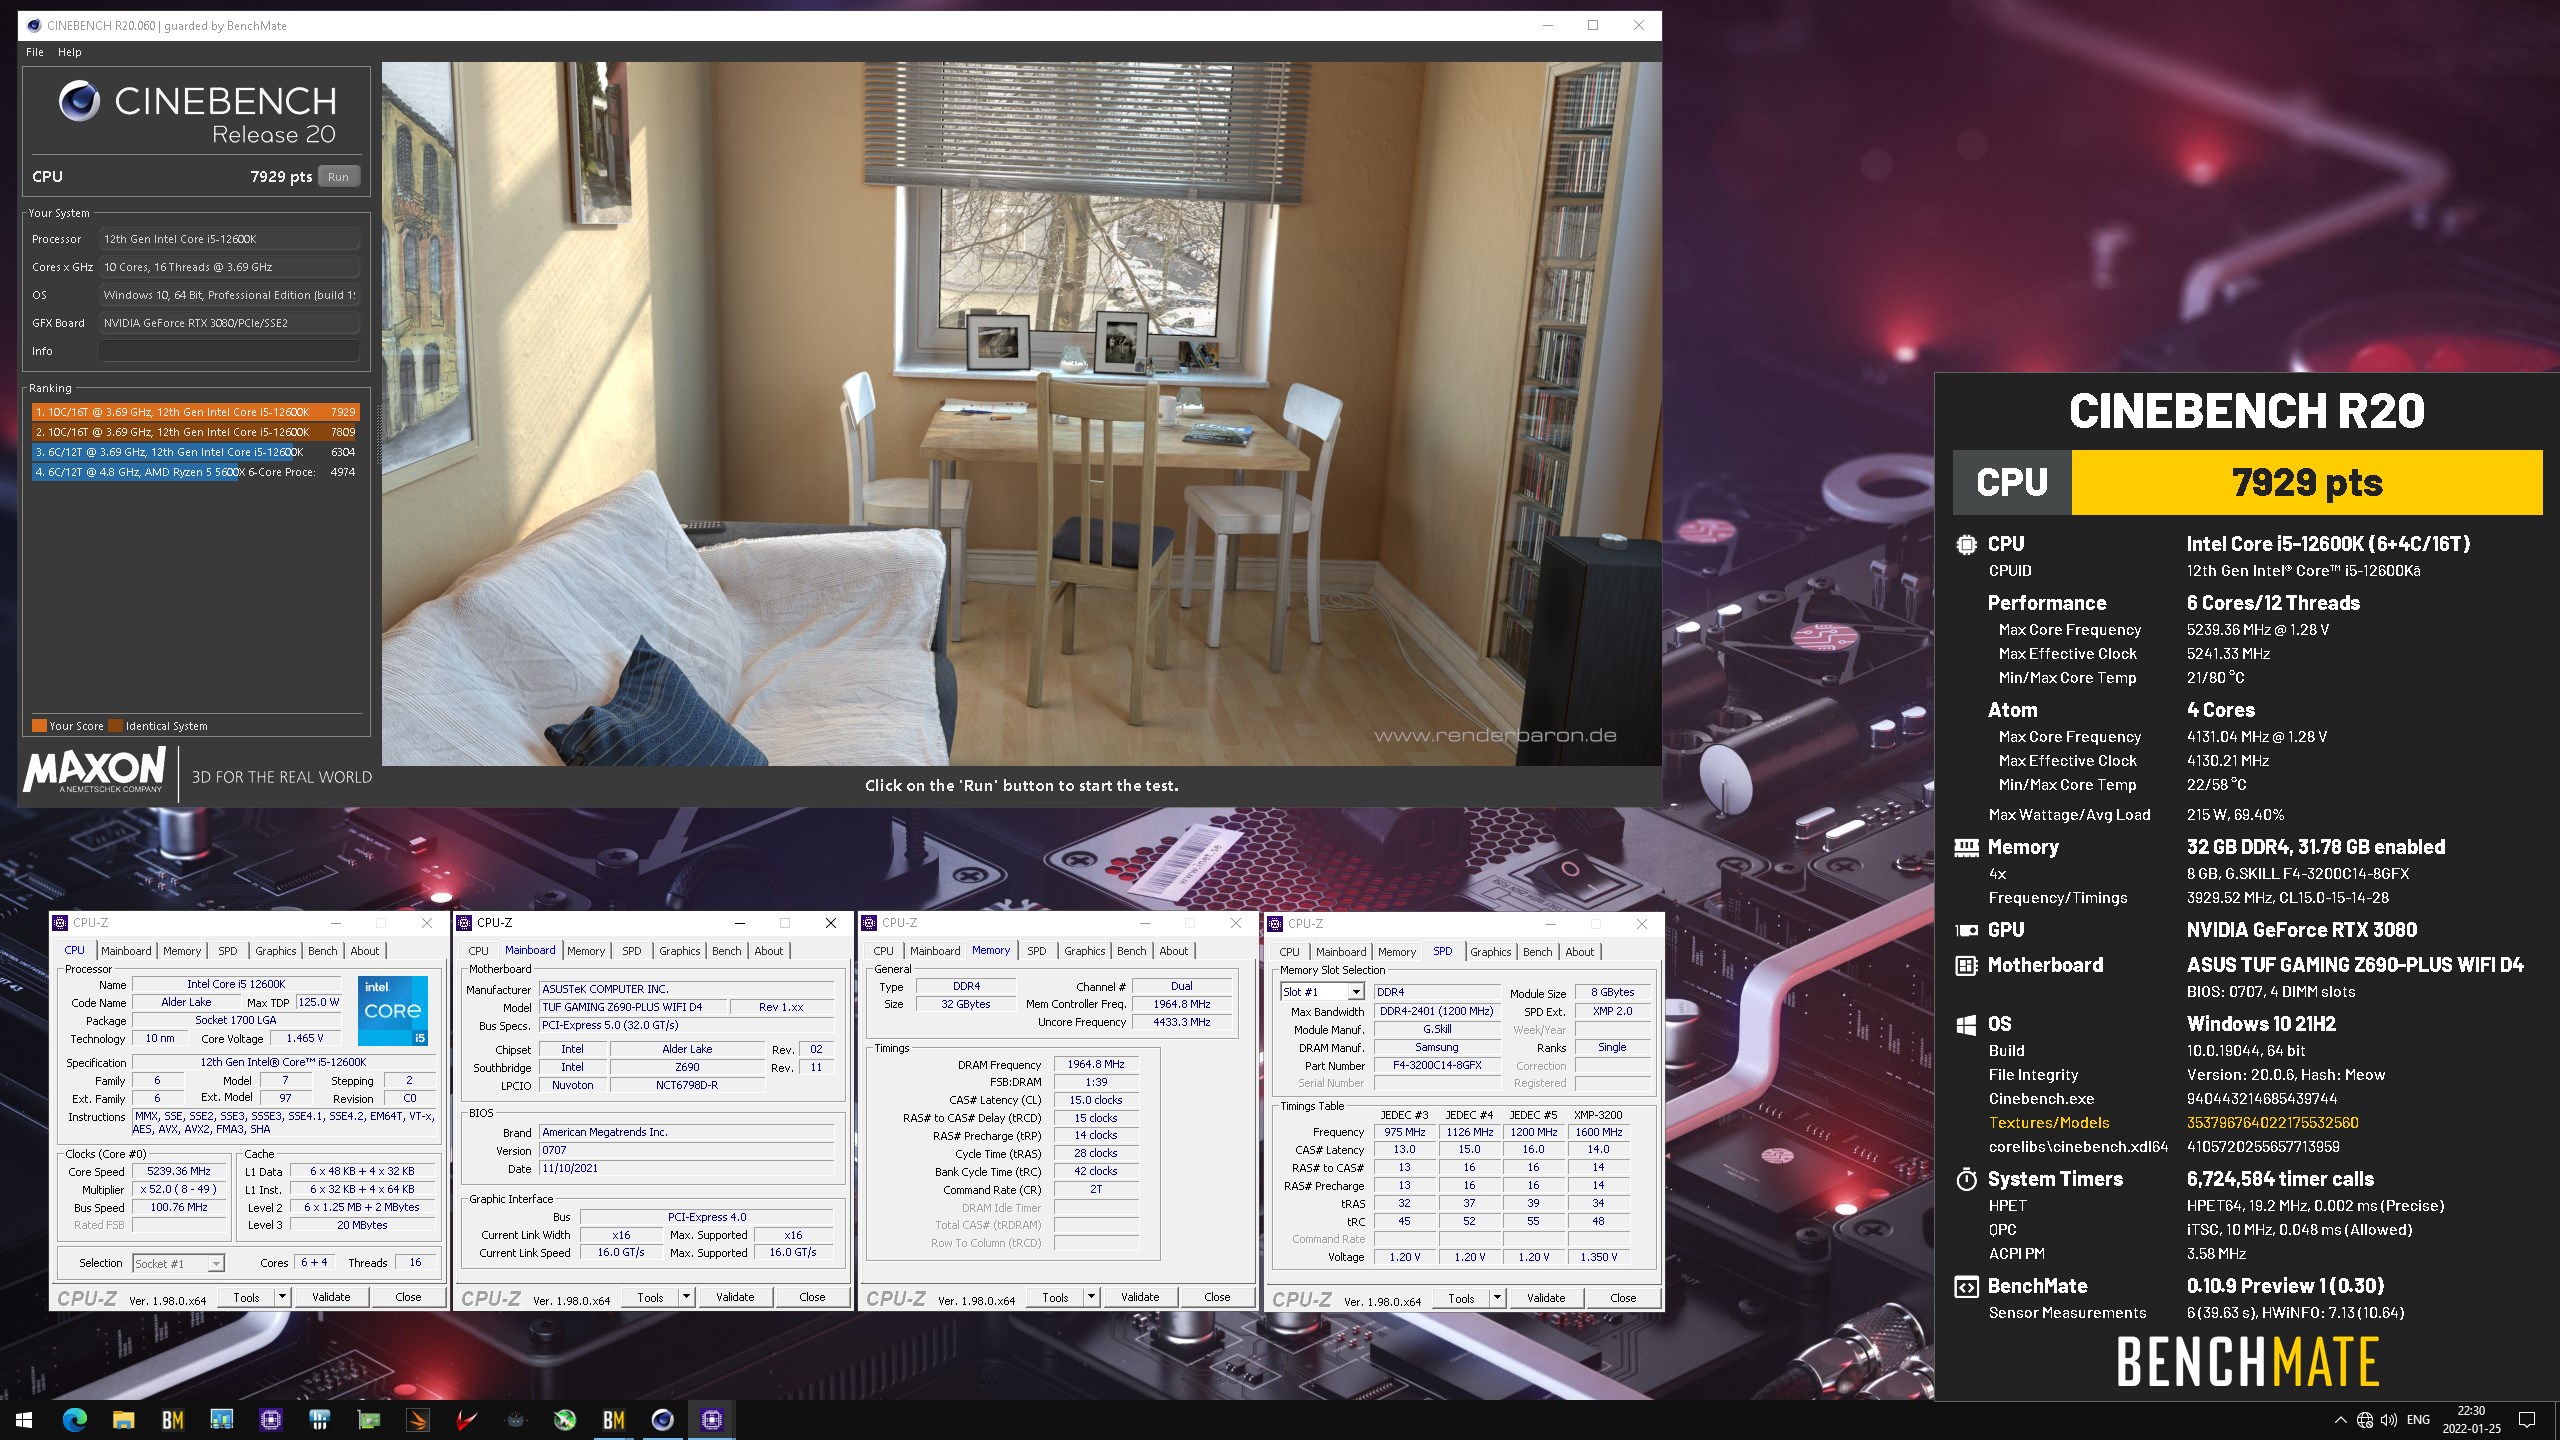Click Close in the CPU-Z Mainboard window
The width and height of the screenshot is (2560, 1440).
tap(812, 1297)
